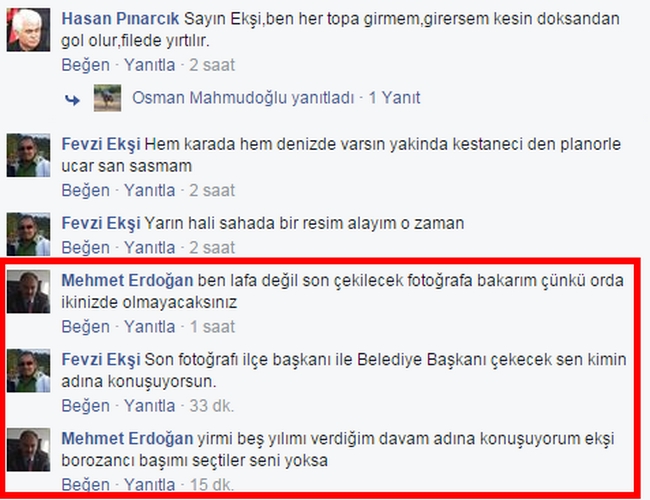
Task: Click the '15 dk.' timestamp link
Action: coord(211,485)
